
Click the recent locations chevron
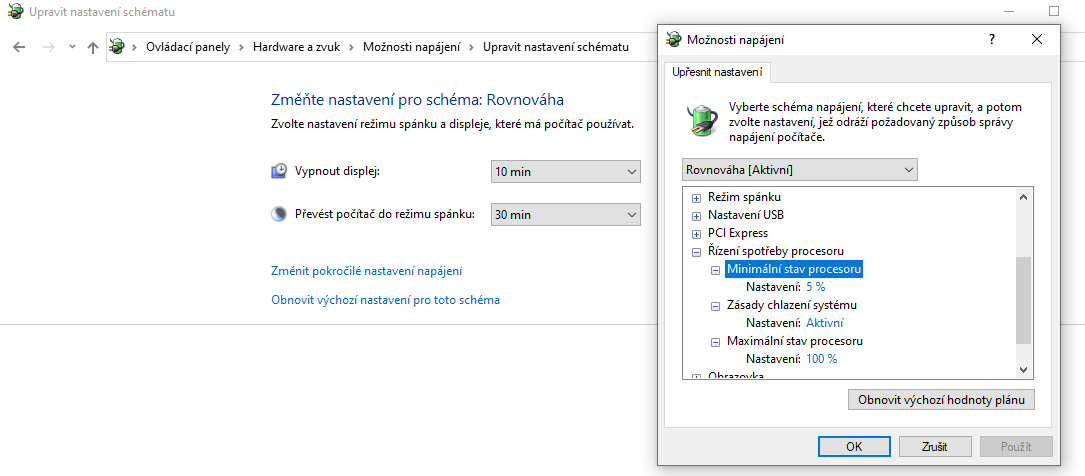71,47
